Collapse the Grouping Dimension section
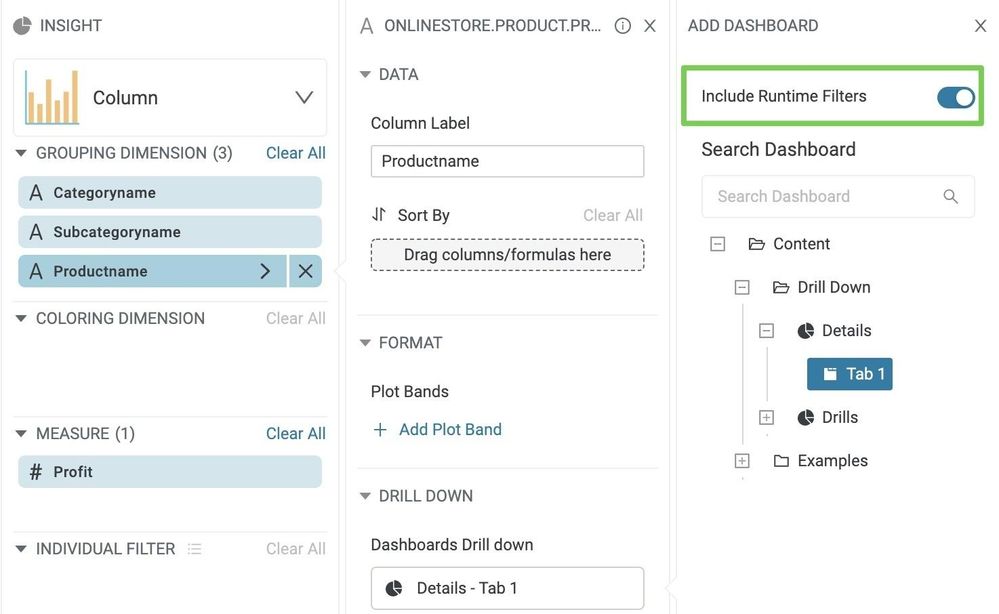Viewport: 999px width, 614px height. pos(21,153)
